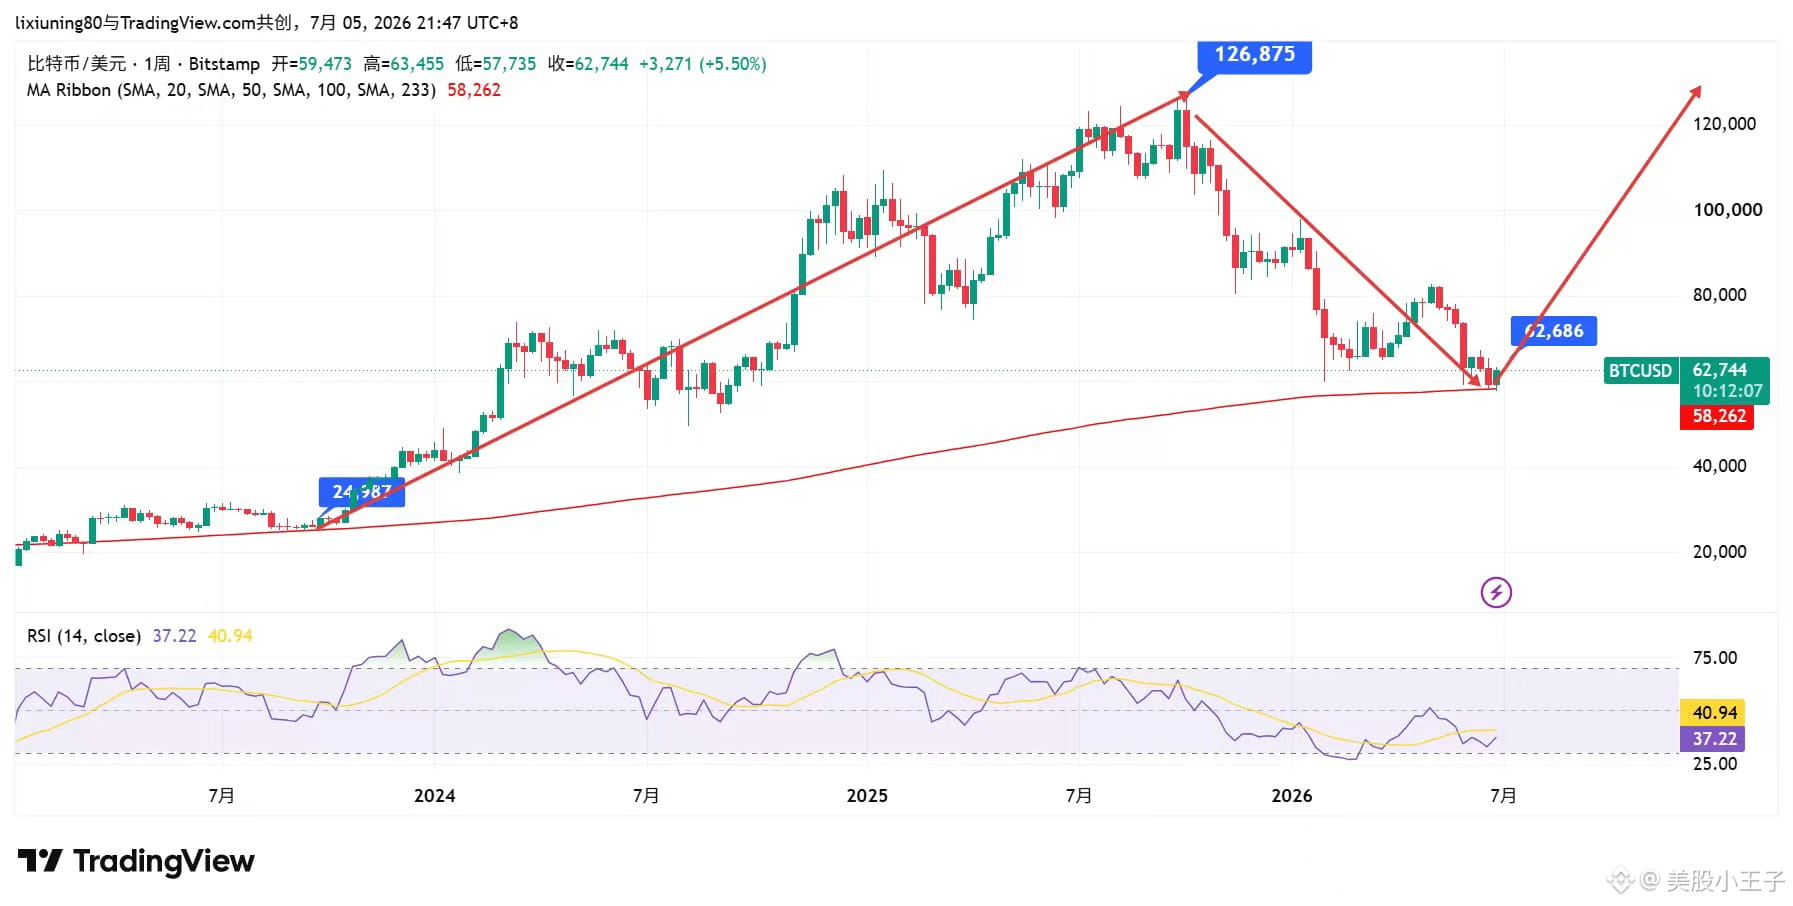Click the 1周 interval in the legend

pyautogui.click(x=157, y=64)
